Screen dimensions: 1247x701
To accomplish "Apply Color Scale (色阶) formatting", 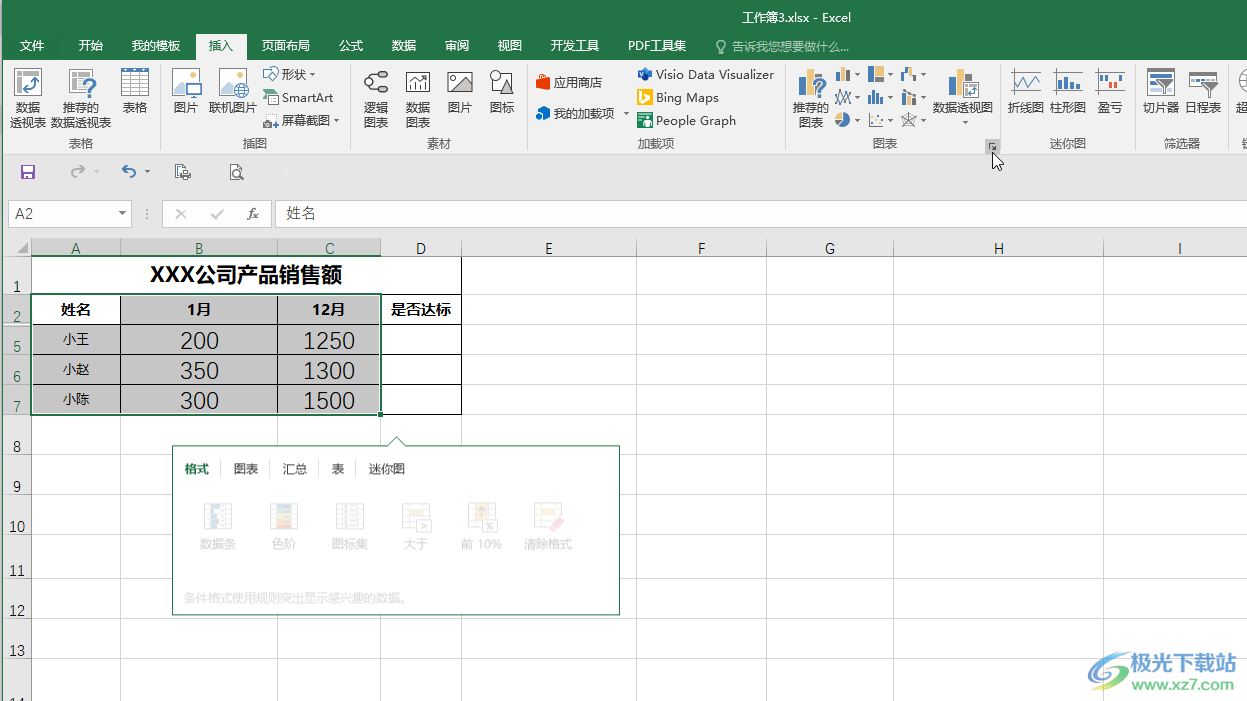I will tap(284, 527).
